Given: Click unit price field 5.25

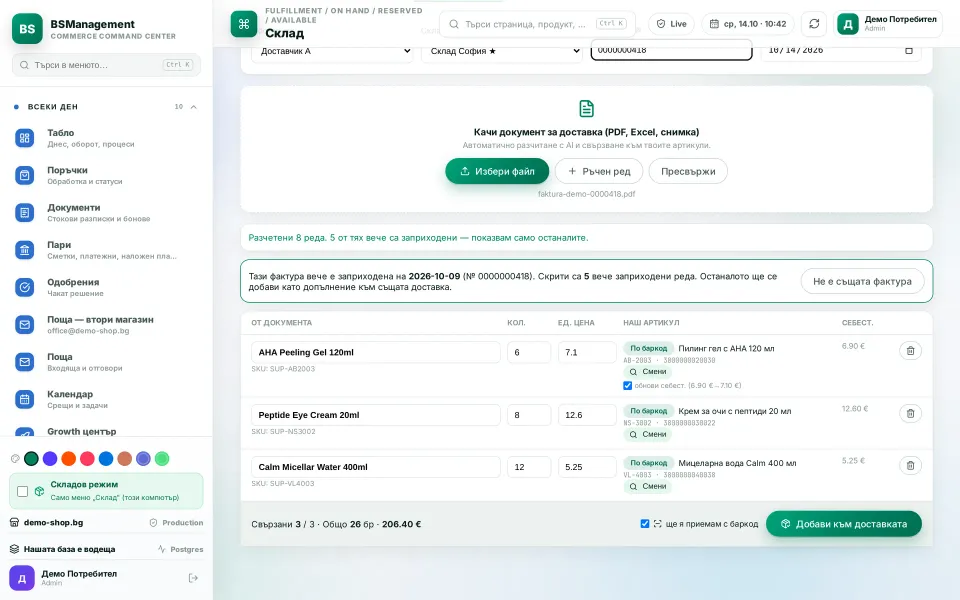Looking at the screenshot, I should coord(587,467).
